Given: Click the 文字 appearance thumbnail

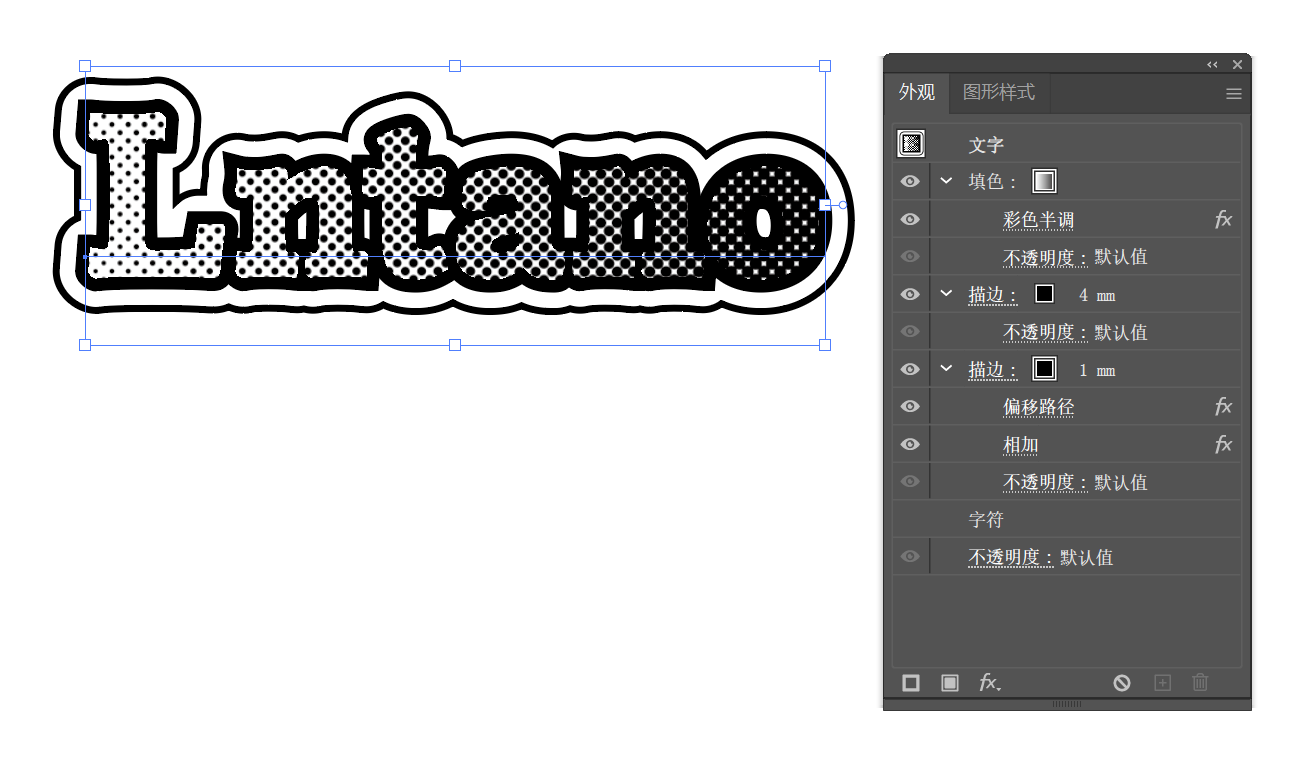Looking at the screenshot, I should point(911,144).
